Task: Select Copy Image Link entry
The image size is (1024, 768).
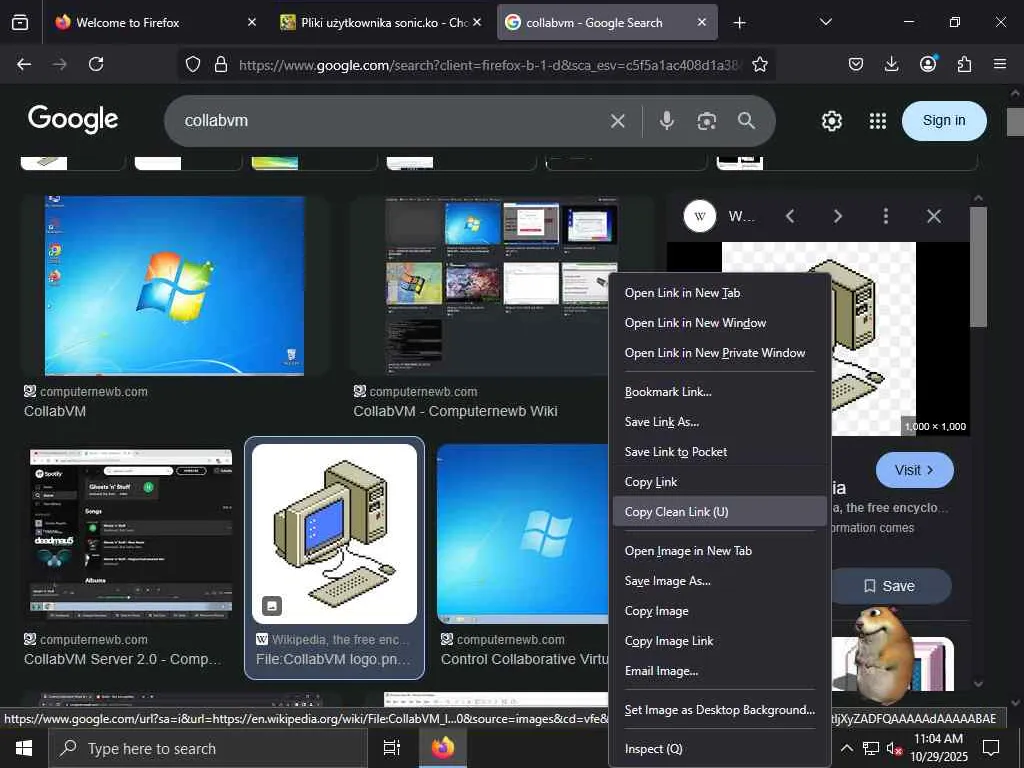Action: pos(720,641)
